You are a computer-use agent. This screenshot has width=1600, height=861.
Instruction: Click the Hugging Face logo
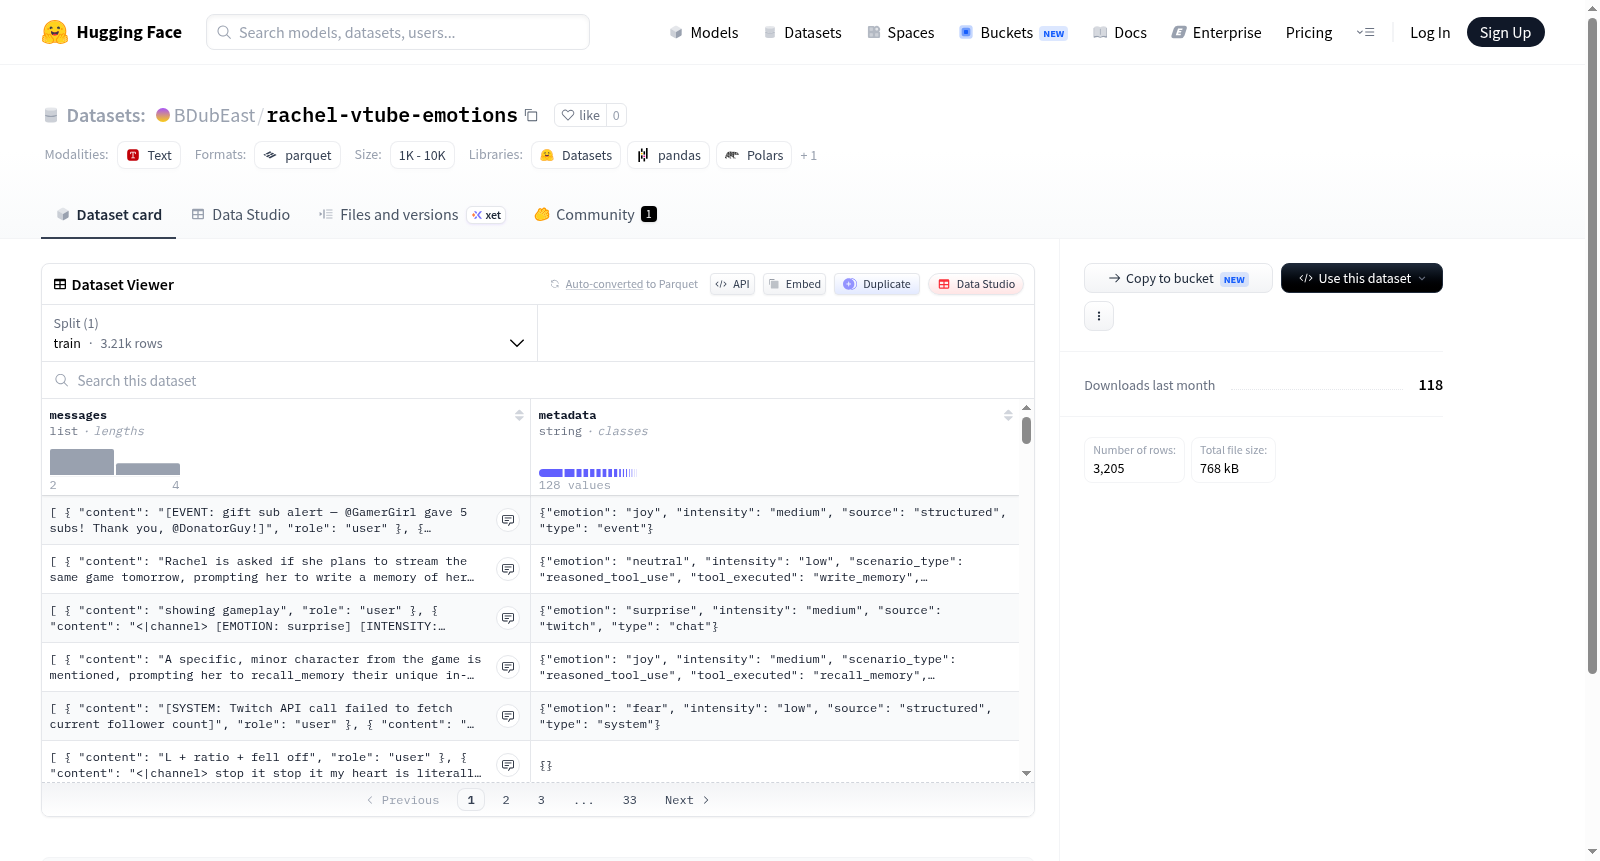pyautogui.click(x=111, y=32)
